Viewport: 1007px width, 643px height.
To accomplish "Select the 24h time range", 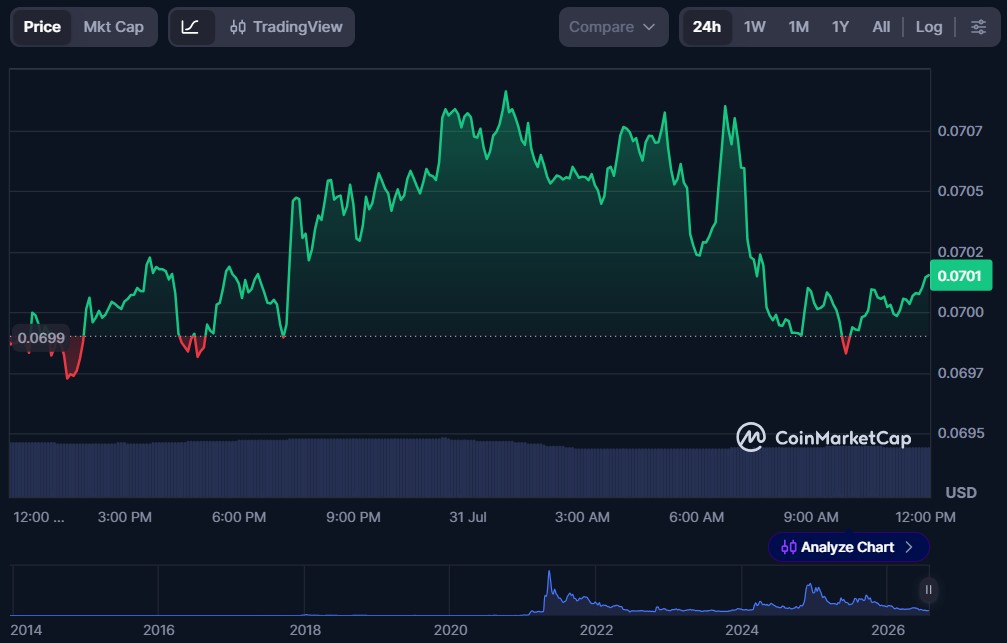I will click(706, 27).
